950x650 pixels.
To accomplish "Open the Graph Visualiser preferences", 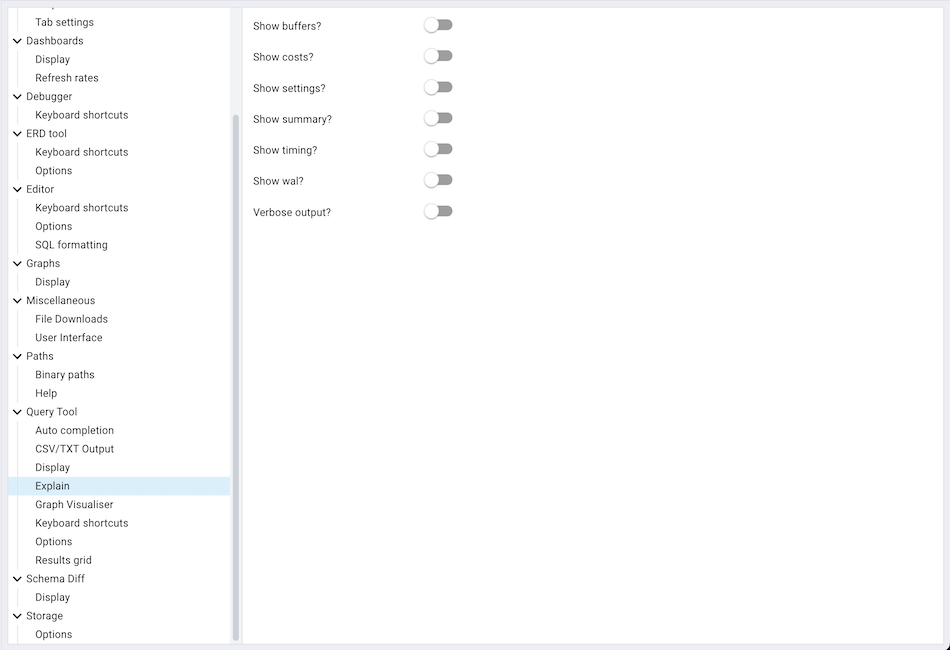I will pos(74,504).
